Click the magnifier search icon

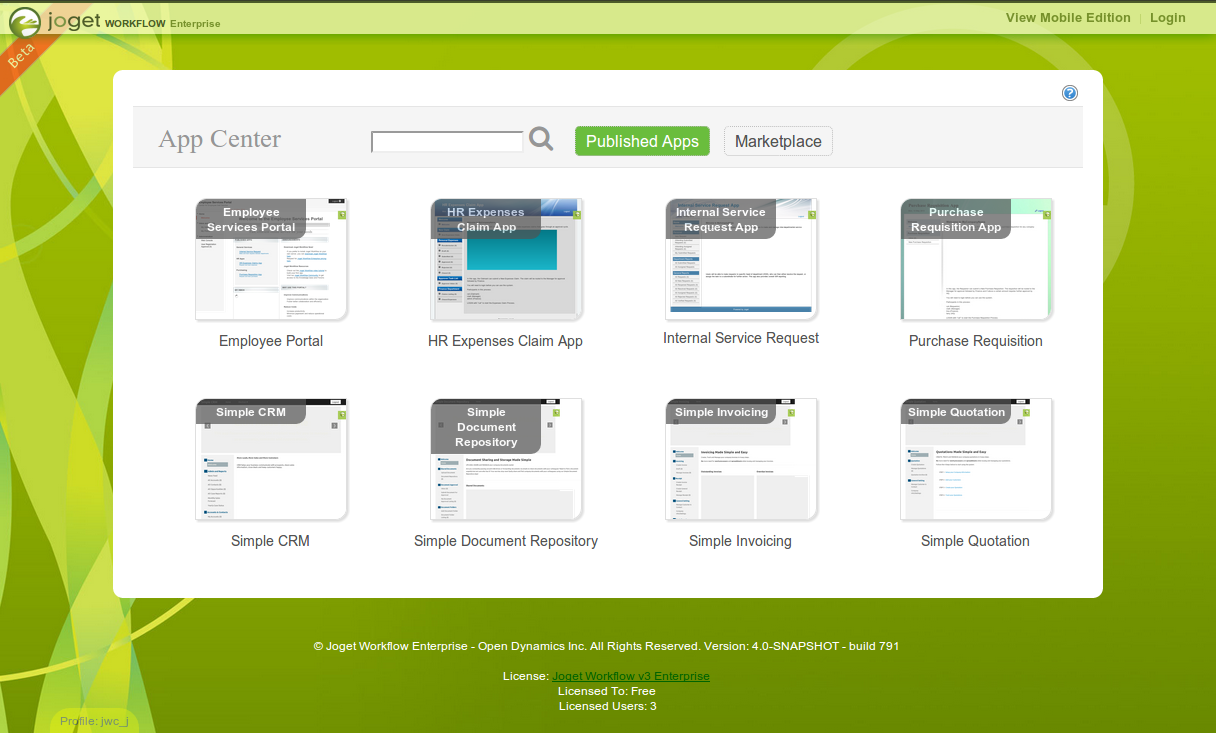(541, 139)
